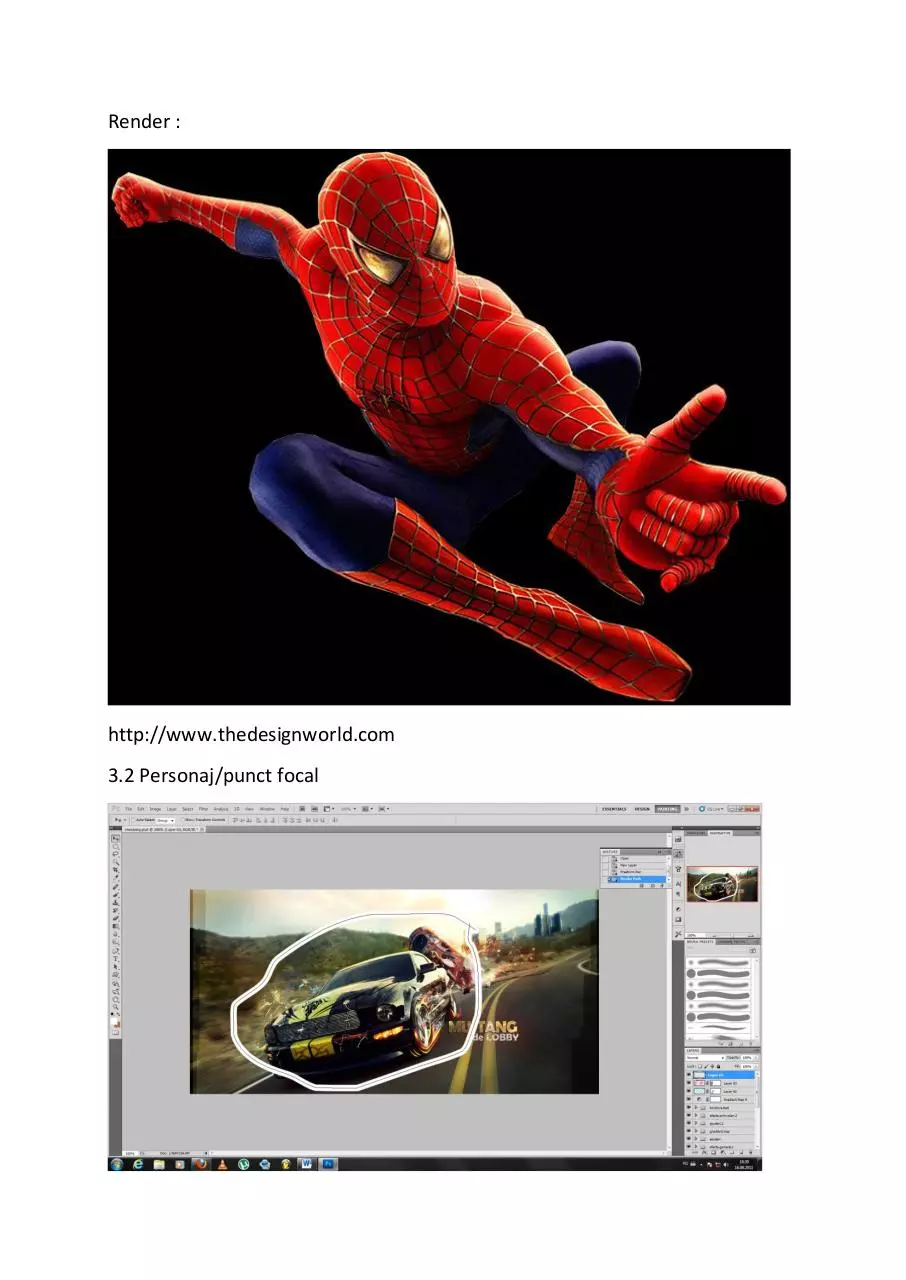Screen dimensions: 906x1280
Task: Open the zoom level dropdown in application bar
Action: [348, 808]
